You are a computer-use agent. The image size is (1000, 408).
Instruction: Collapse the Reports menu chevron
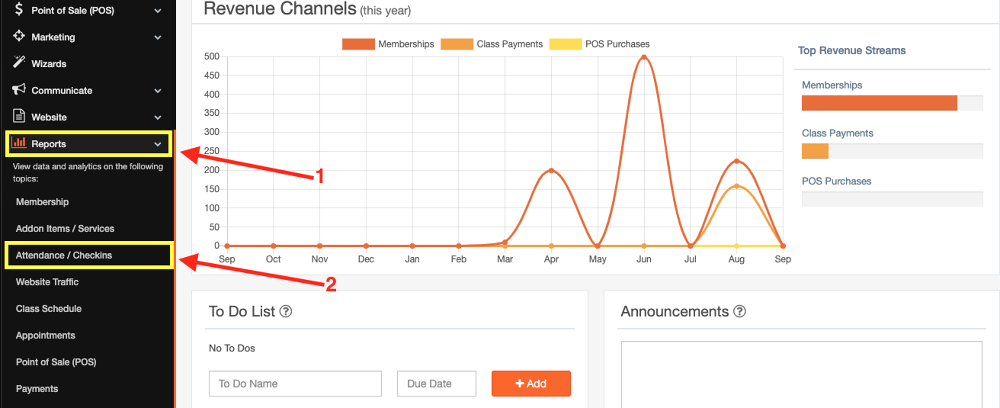158,144
